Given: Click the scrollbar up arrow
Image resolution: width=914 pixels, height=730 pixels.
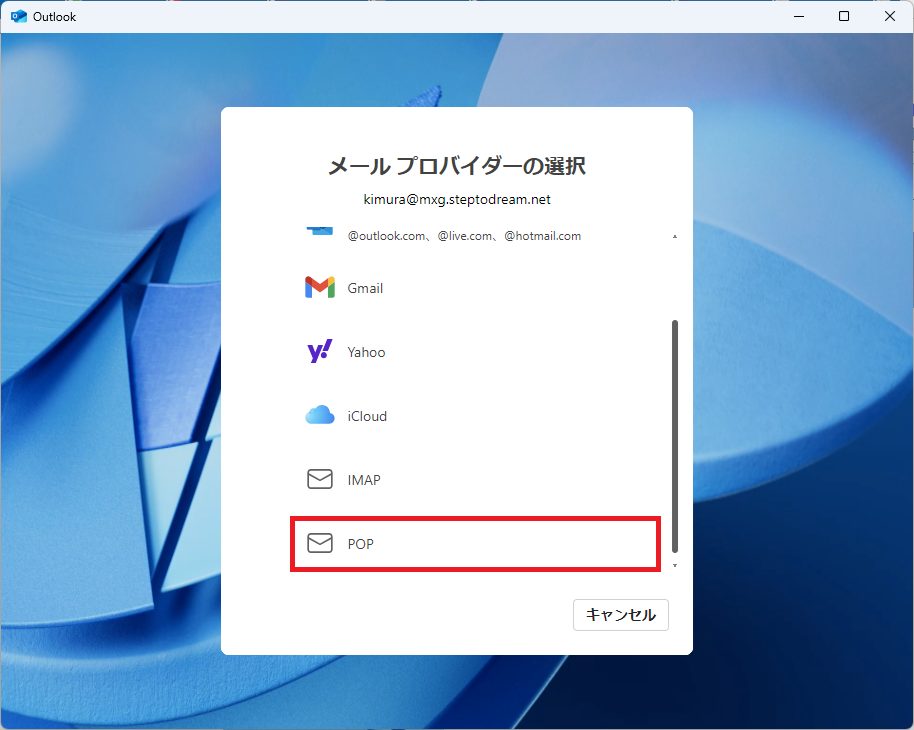Looking at the screenshot, I should pyautogui.click(x=675, y=236).
